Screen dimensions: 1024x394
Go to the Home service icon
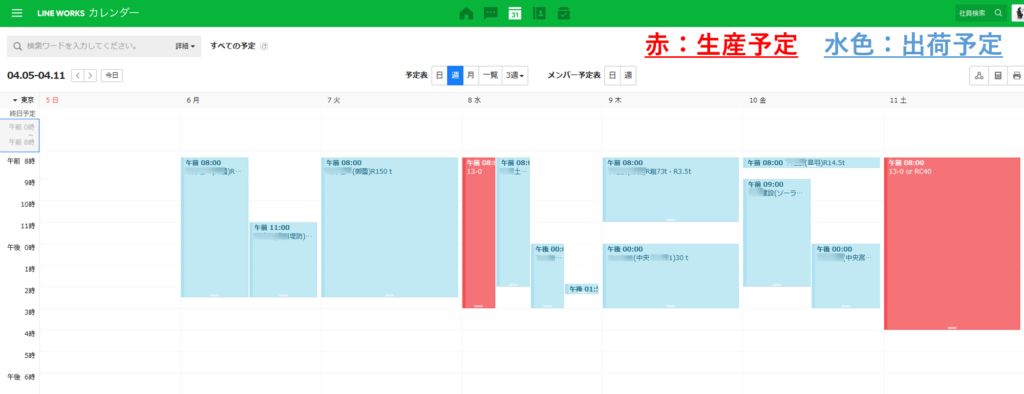click(466, 13)
